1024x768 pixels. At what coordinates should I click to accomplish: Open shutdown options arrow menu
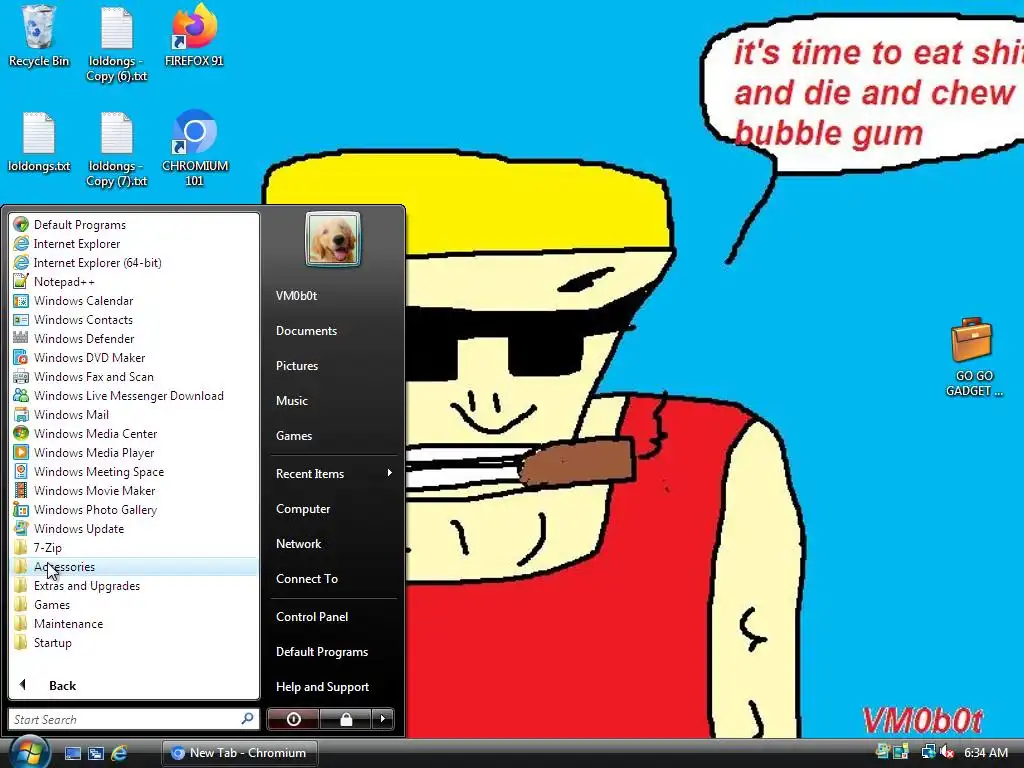(x=383, y=719)
